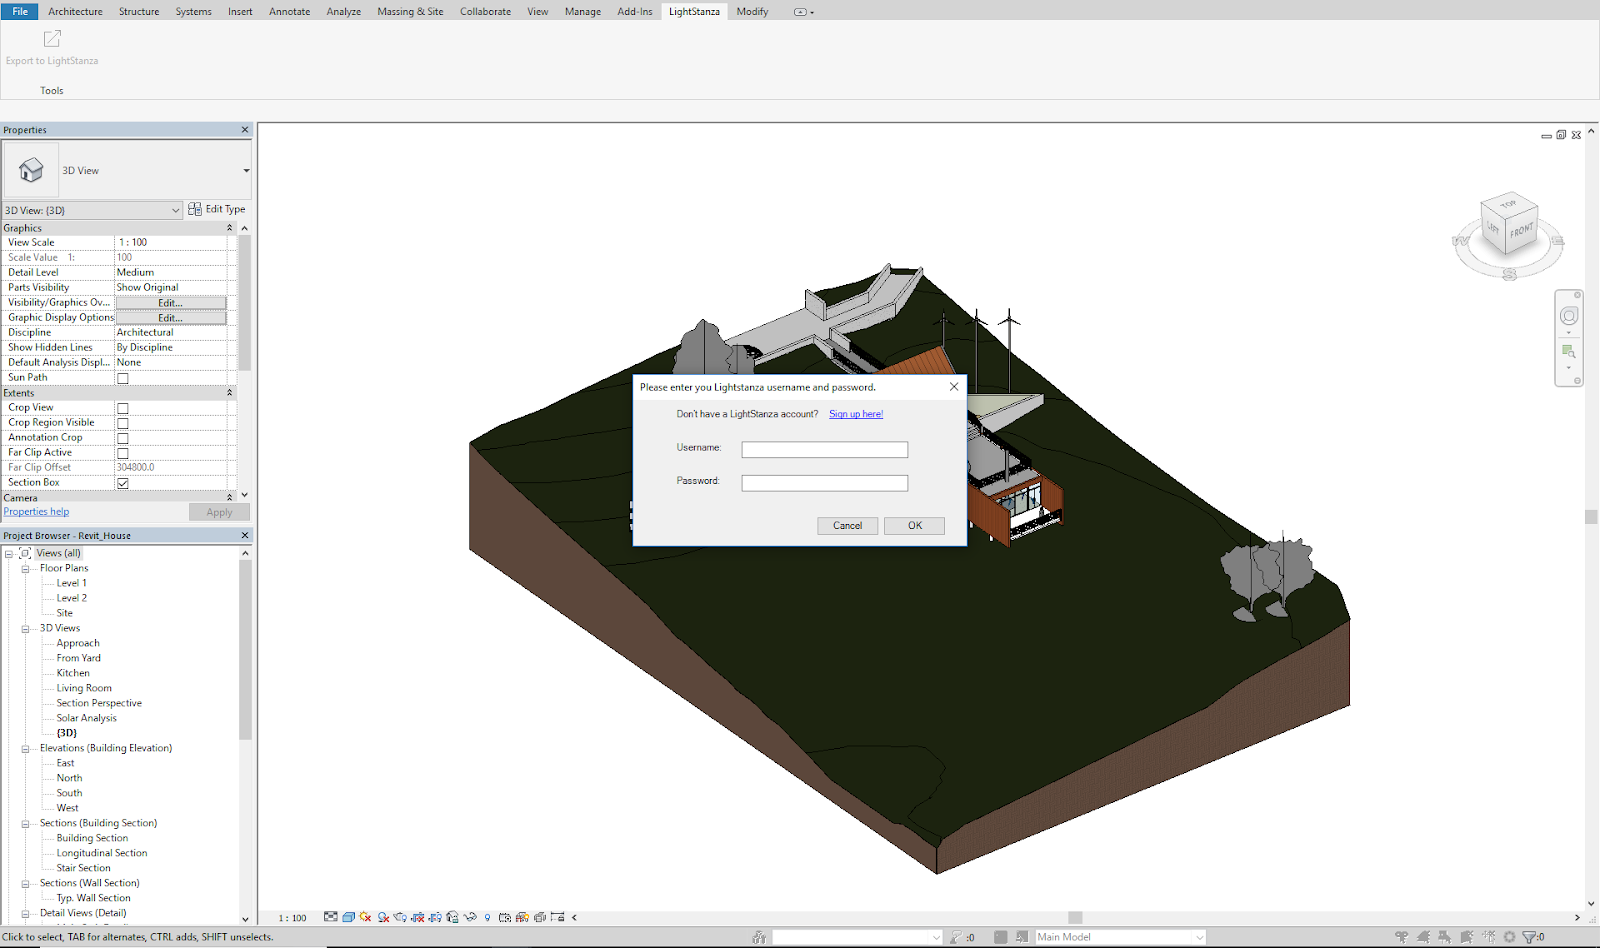
Task: Click the Reveal Hidden Elements lightbulb icon
Action: click(x=487, y=917)
